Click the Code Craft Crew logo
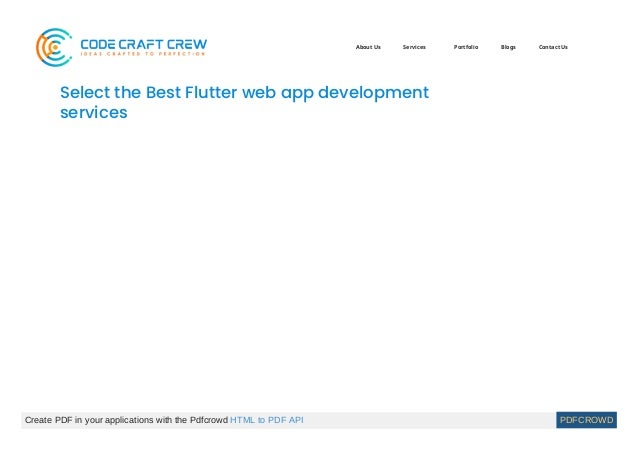Image resolution: width=638 pixels, height=452 pixels. [x=121, y=47]
